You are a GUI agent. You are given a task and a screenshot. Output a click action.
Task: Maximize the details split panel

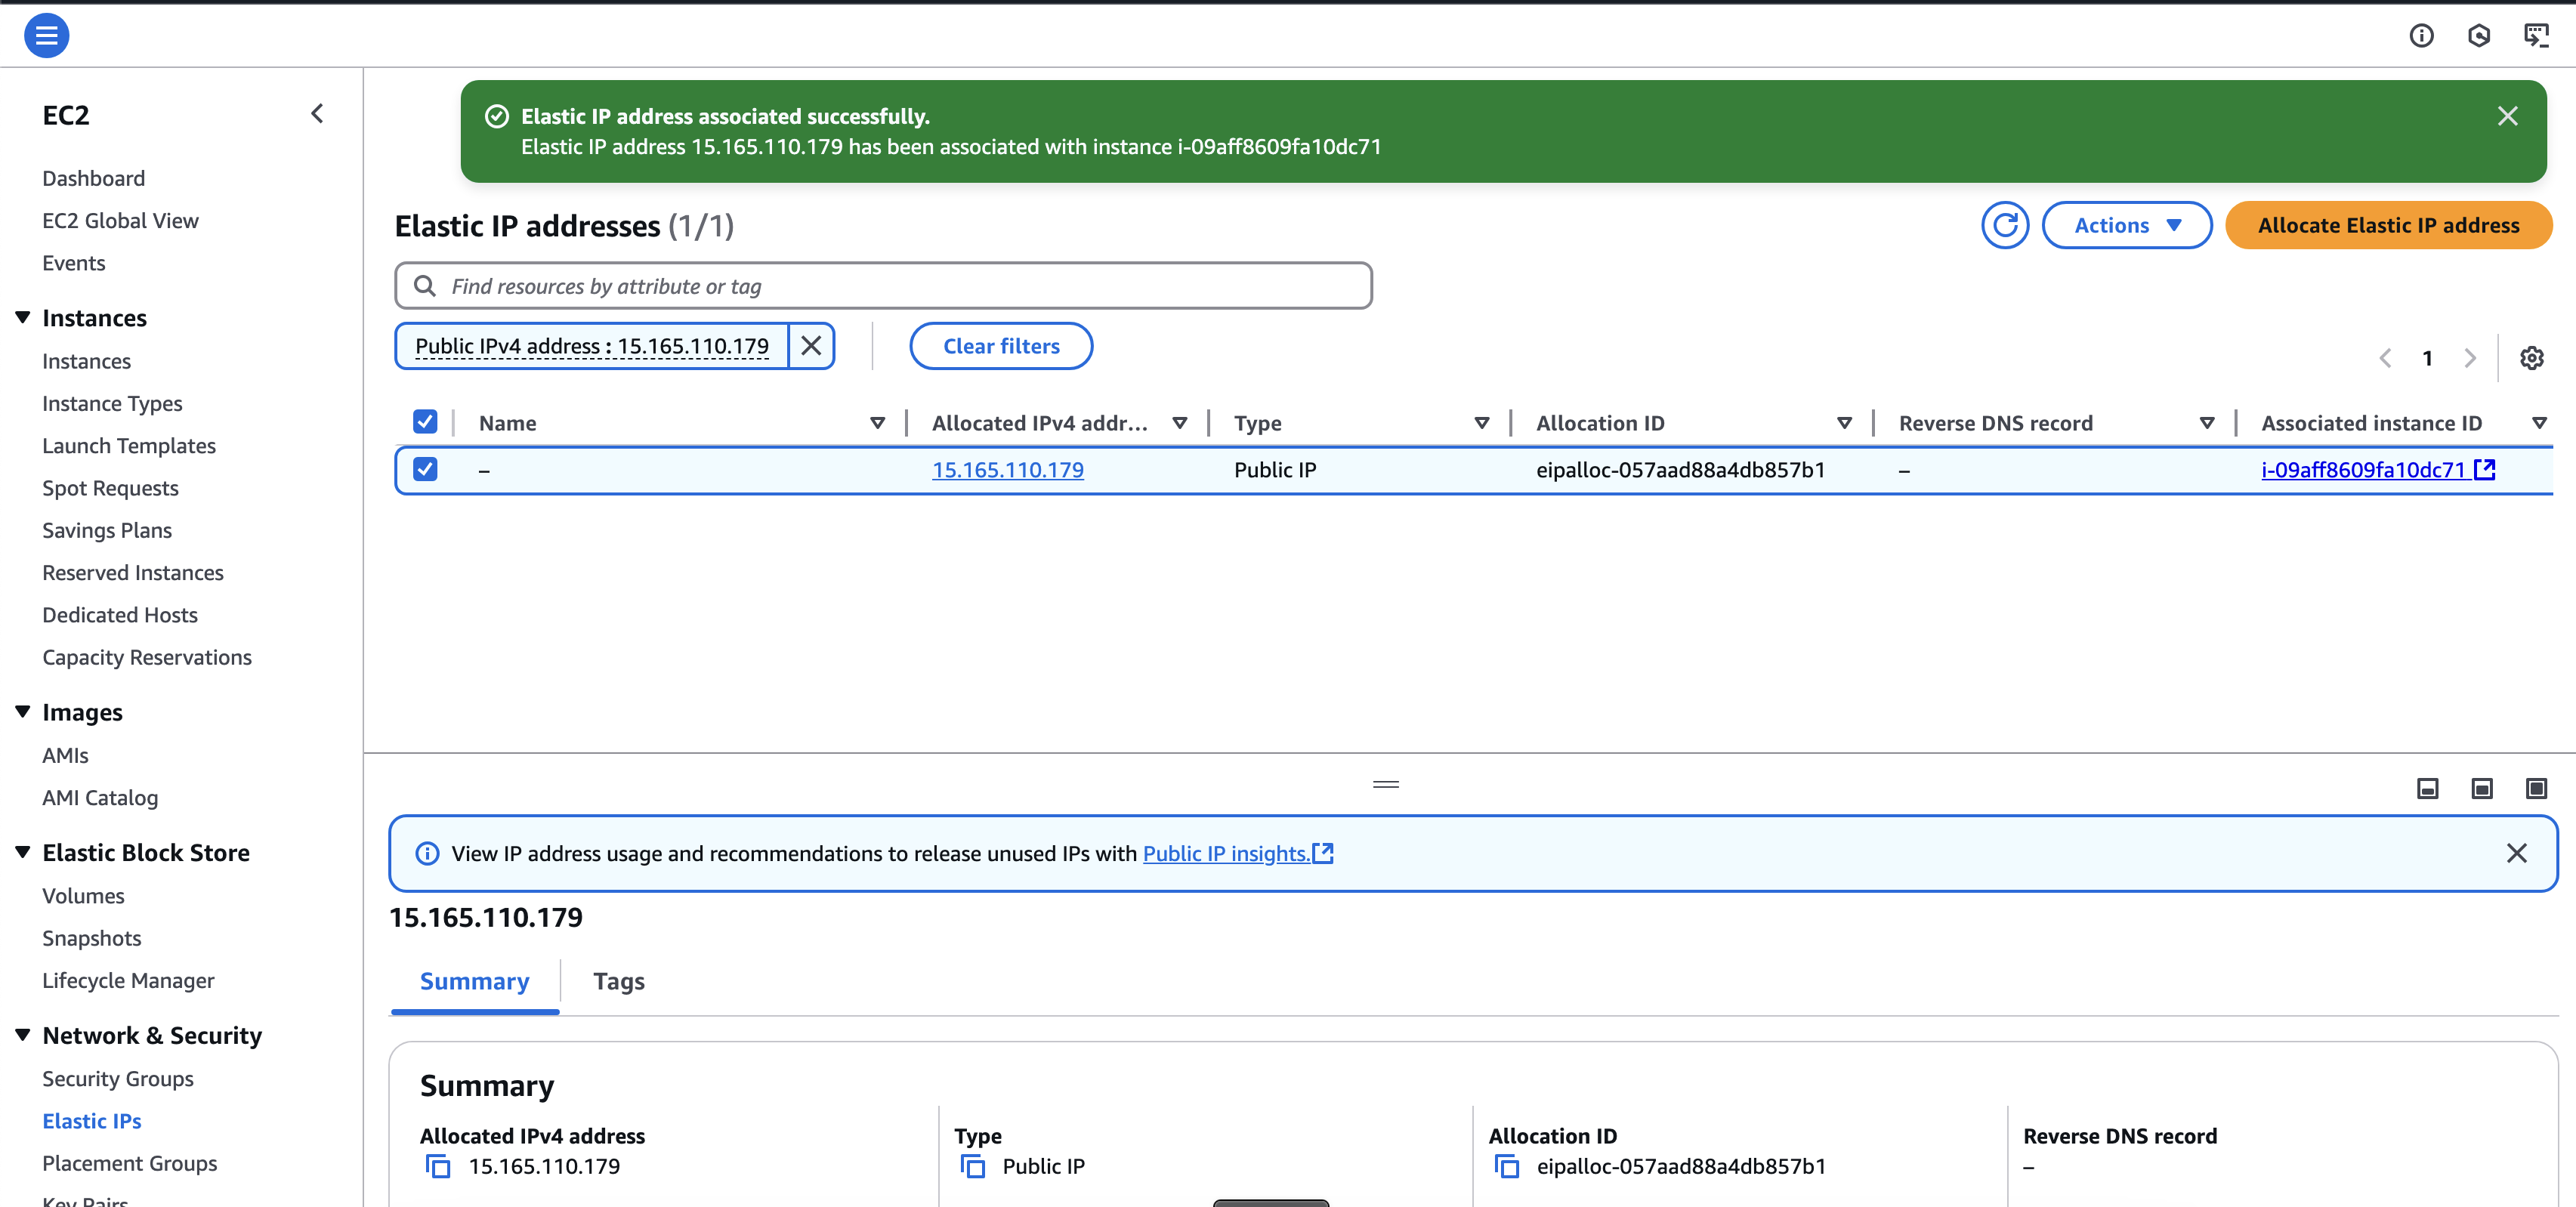2536,789
